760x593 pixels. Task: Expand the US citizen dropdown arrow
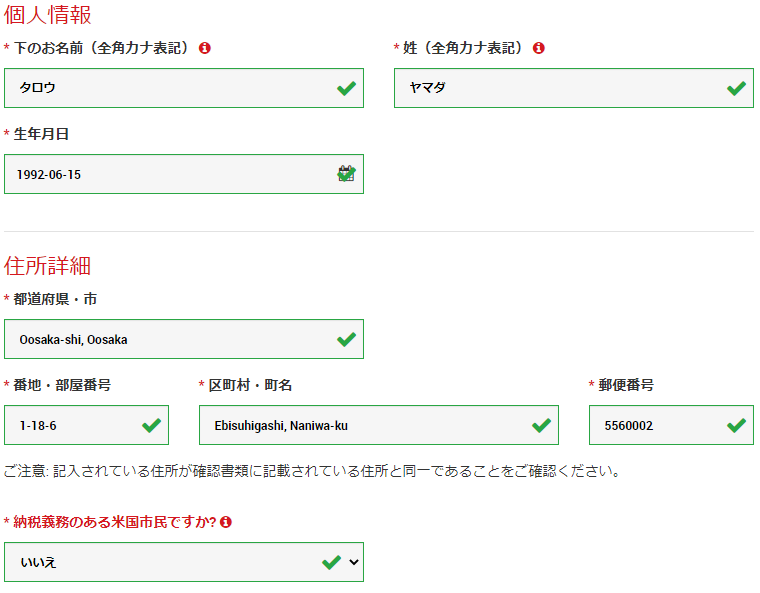[354, 562]
